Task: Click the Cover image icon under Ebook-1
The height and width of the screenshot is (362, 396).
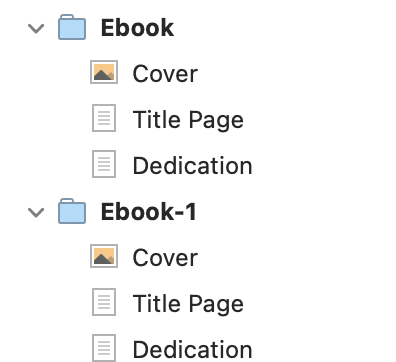Action: tap(104, 256)
